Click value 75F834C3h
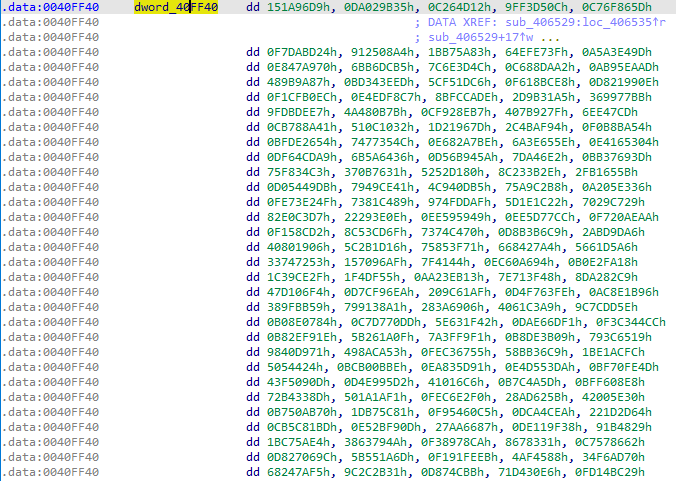The height and width of the screenshot is (481, 676). pos(298,172)
